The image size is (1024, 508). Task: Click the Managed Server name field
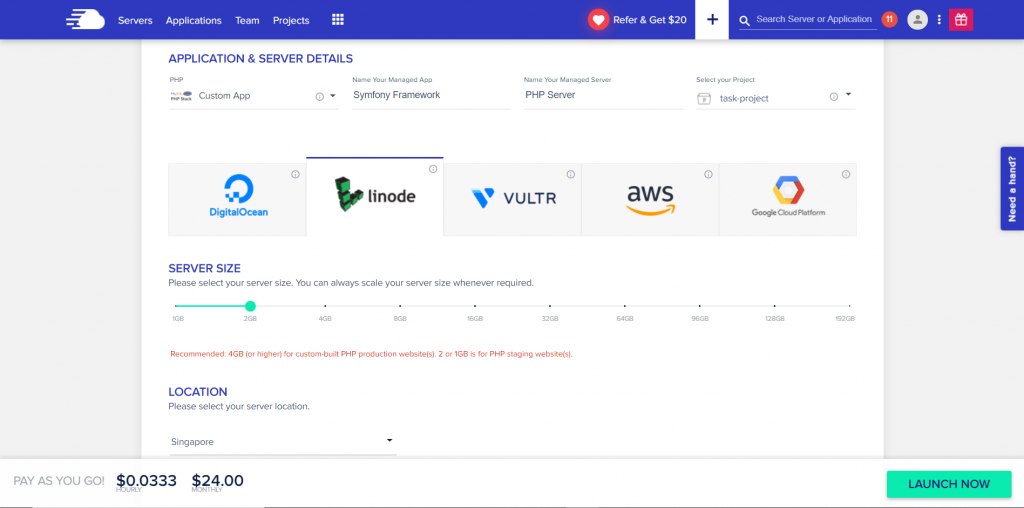[x=603, y=95]
